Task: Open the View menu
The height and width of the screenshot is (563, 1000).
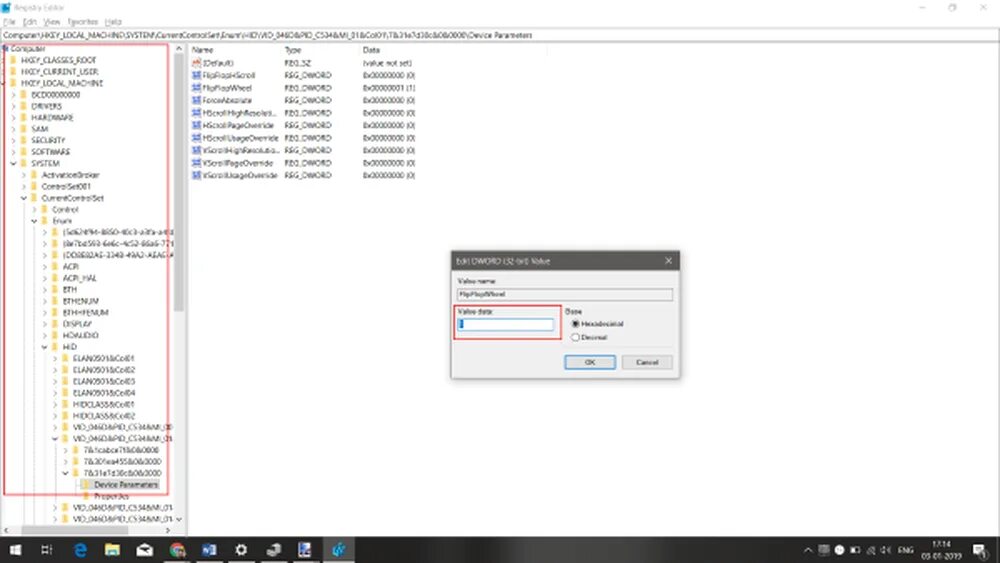Action: 52,22
